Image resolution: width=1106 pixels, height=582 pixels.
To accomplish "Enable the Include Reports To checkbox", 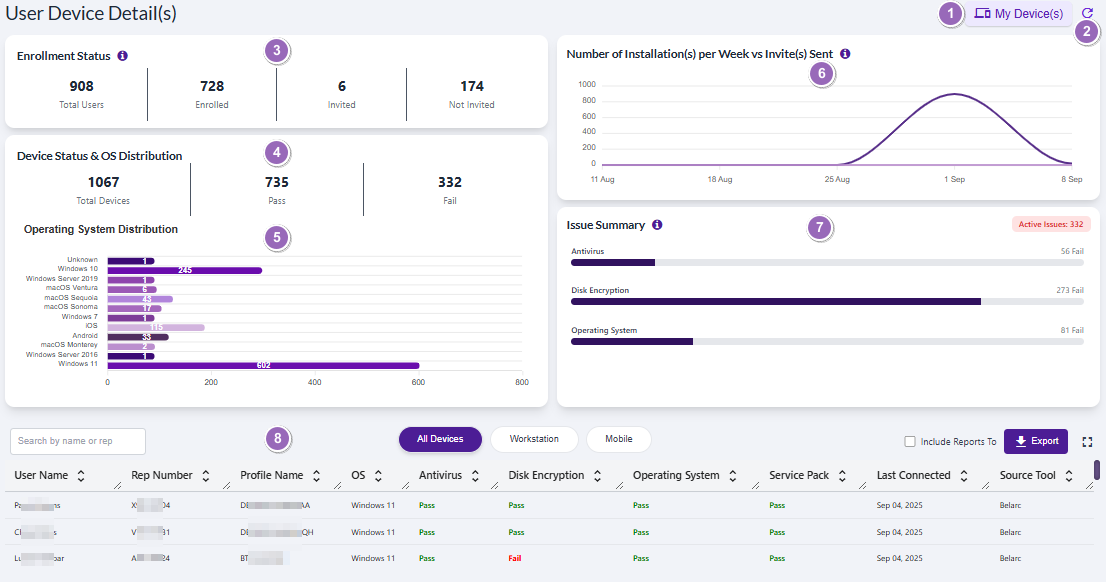I will (x=910, y=440).
